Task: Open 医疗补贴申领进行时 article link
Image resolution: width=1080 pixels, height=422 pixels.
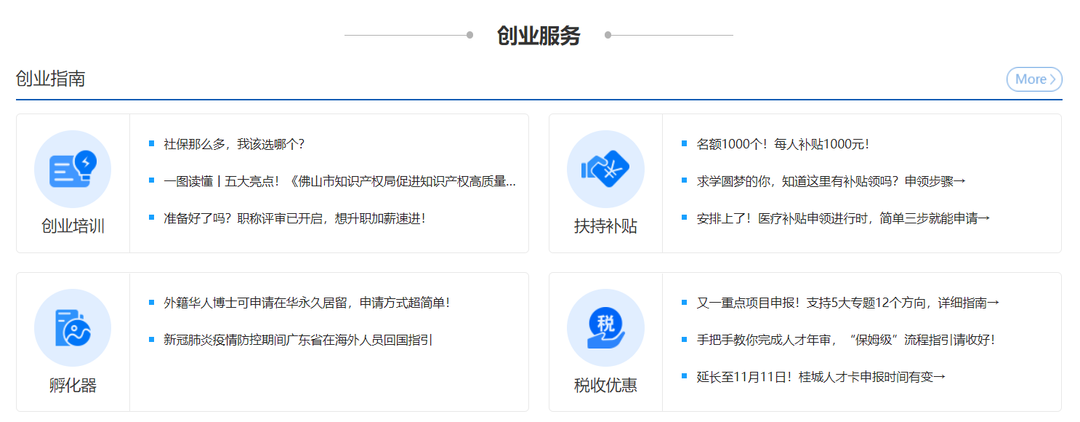Action: pos(843,218)
